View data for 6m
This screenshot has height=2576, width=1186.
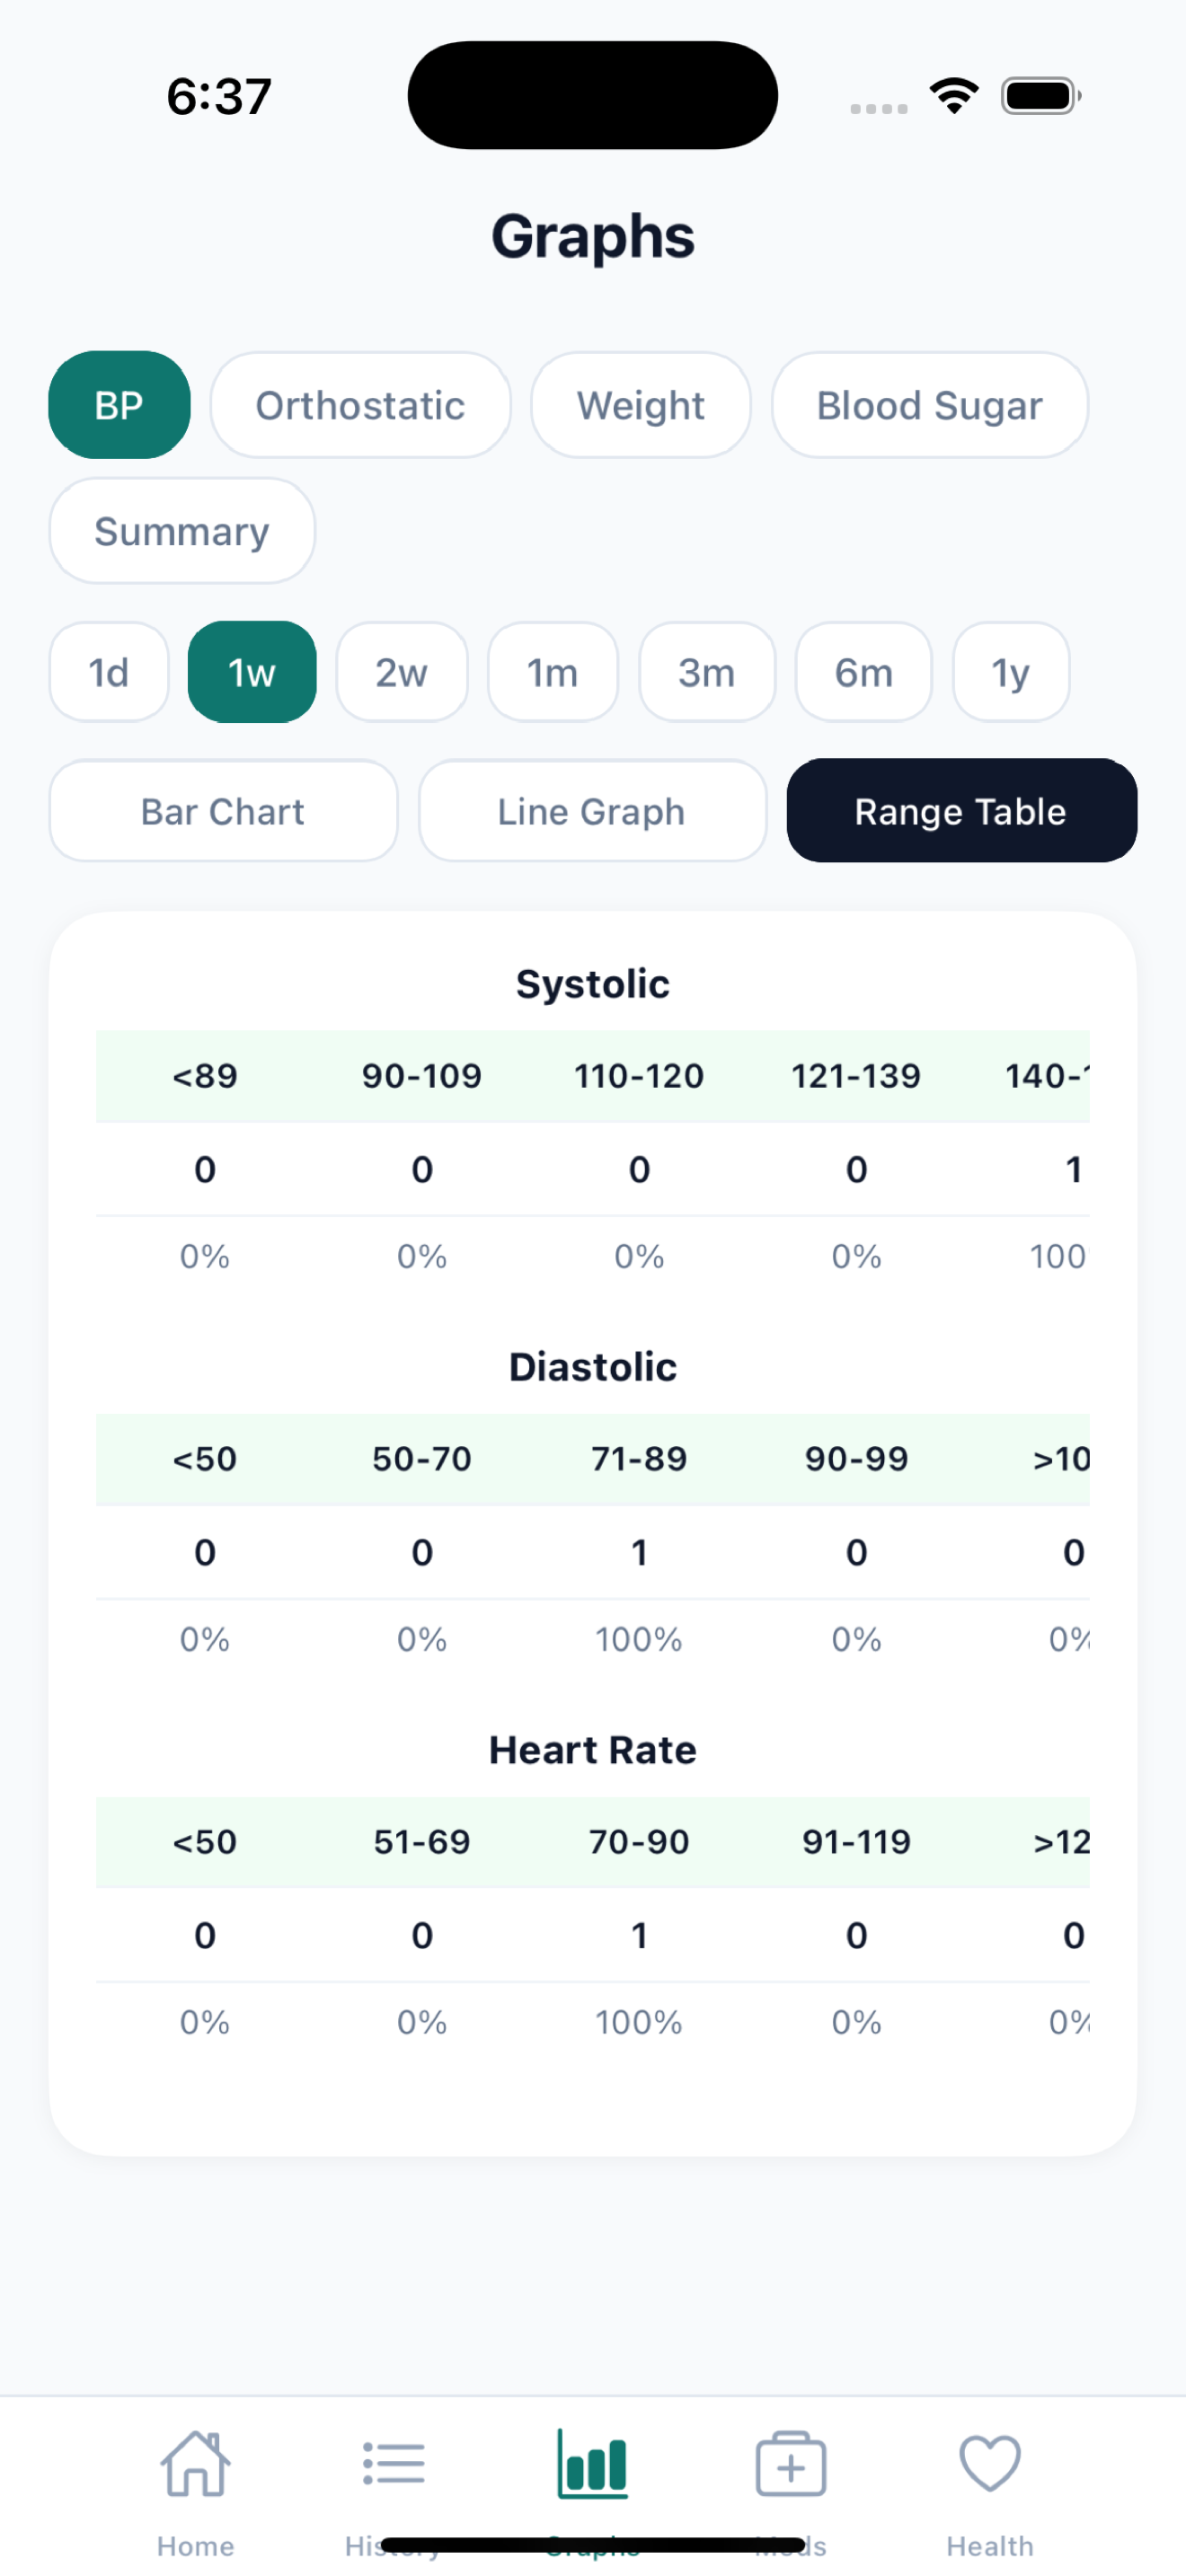click(862, 672)
